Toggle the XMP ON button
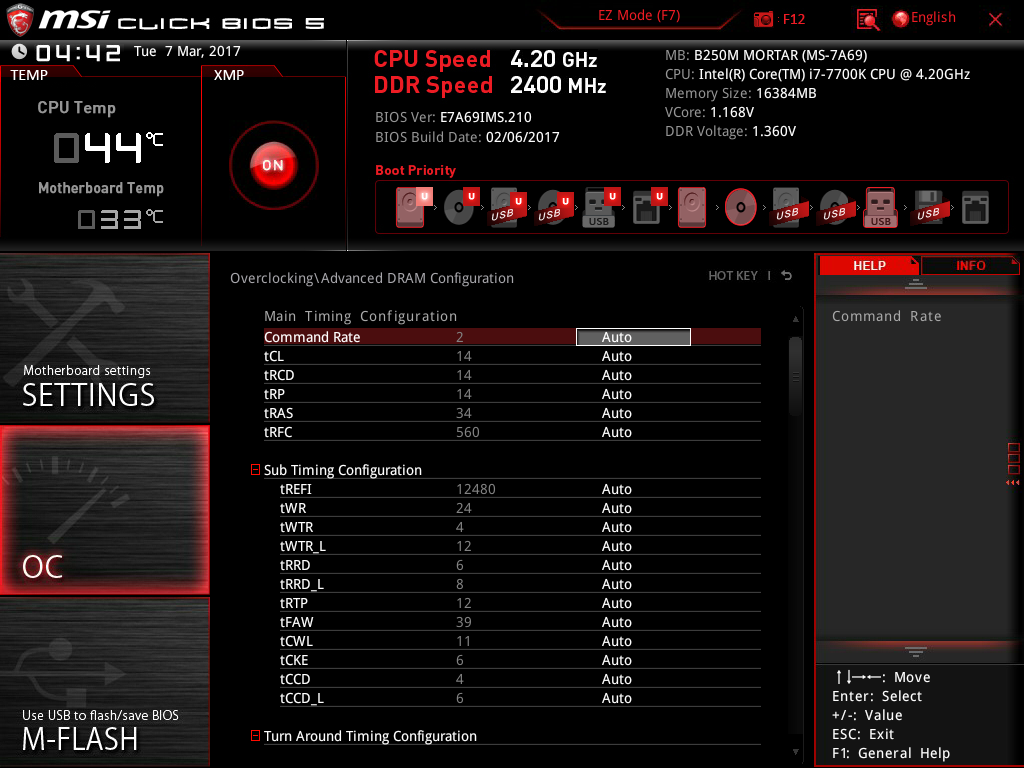The image size is (1024, 768). (273, 165)
